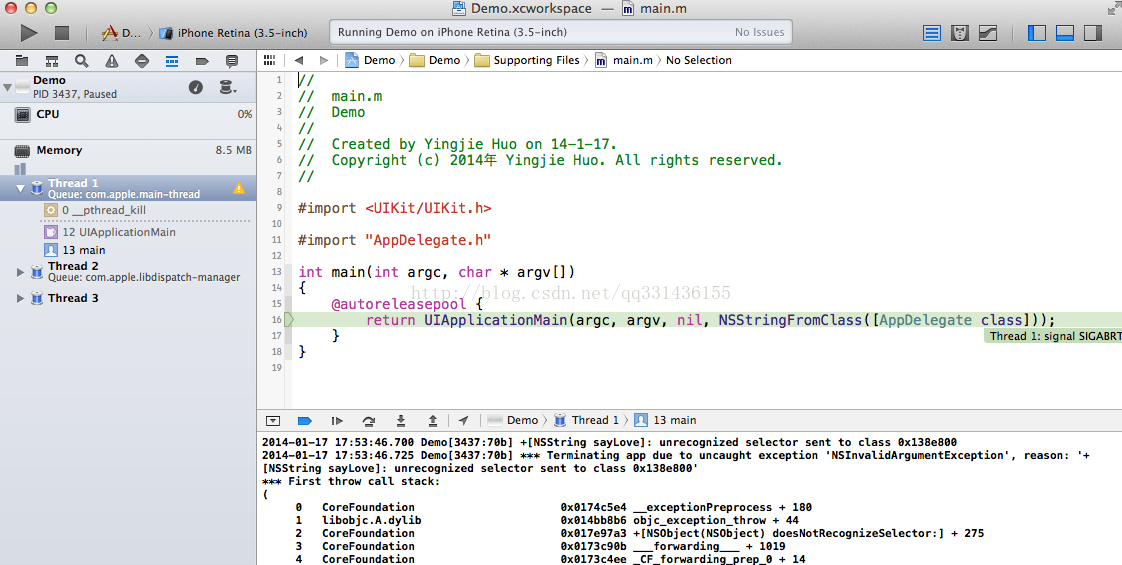Open the Log navigator tab
Image resolution: width=1122 pixels, height=565 pixels.
pyautogui.click(x=232, y=62)
